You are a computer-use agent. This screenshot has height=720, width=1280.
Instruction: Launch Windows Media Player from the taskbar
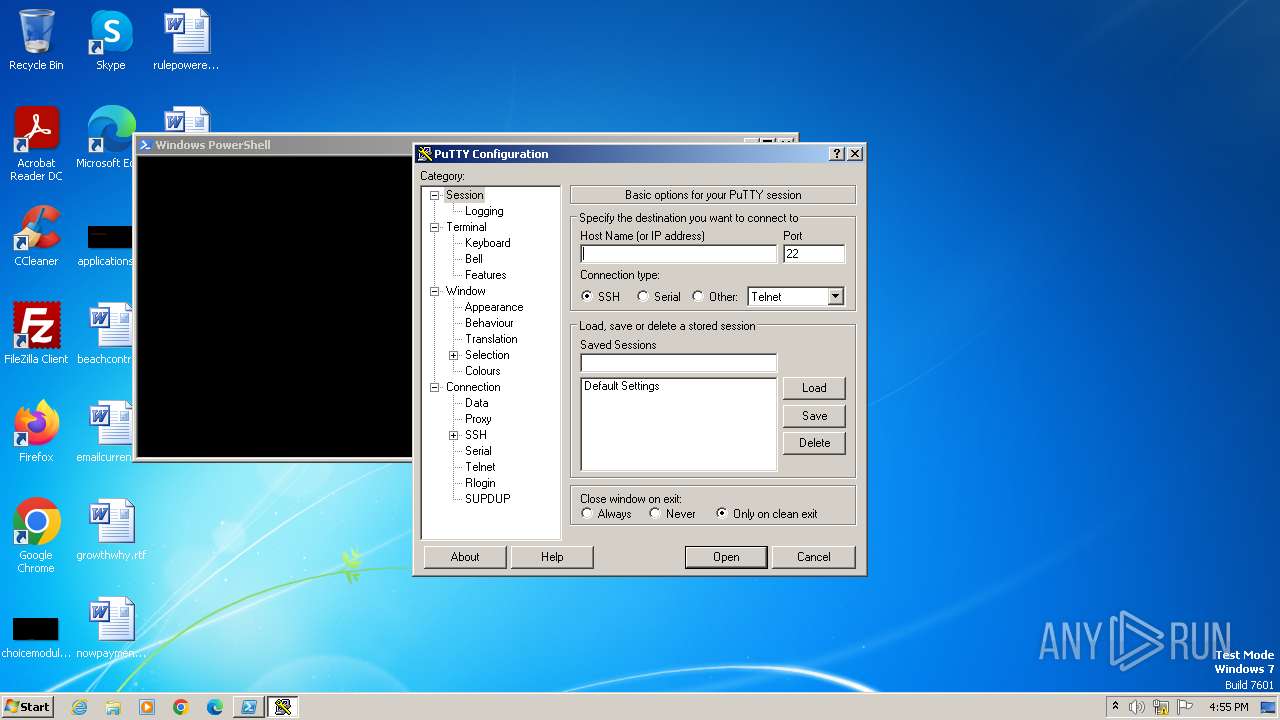pyautogui.click(x=147, y=707)
